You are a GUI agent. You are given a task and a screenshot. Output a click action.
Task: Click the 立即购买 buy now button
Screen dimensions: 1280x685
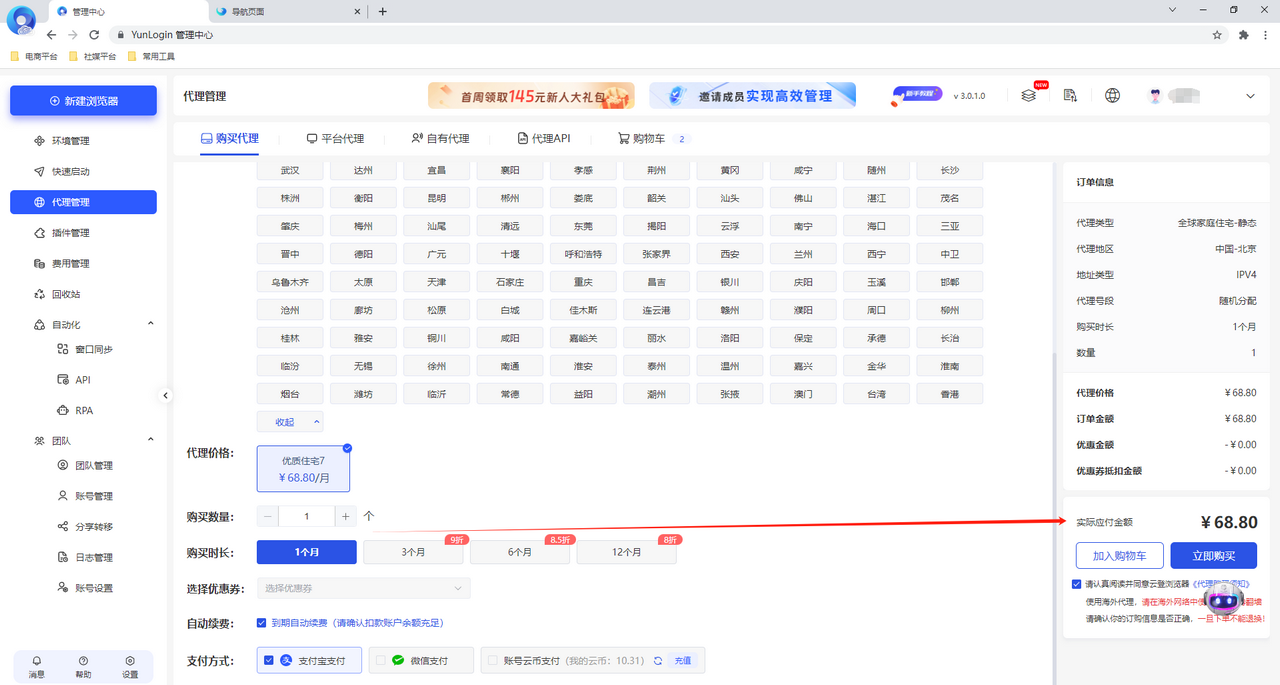[1212, 556]
